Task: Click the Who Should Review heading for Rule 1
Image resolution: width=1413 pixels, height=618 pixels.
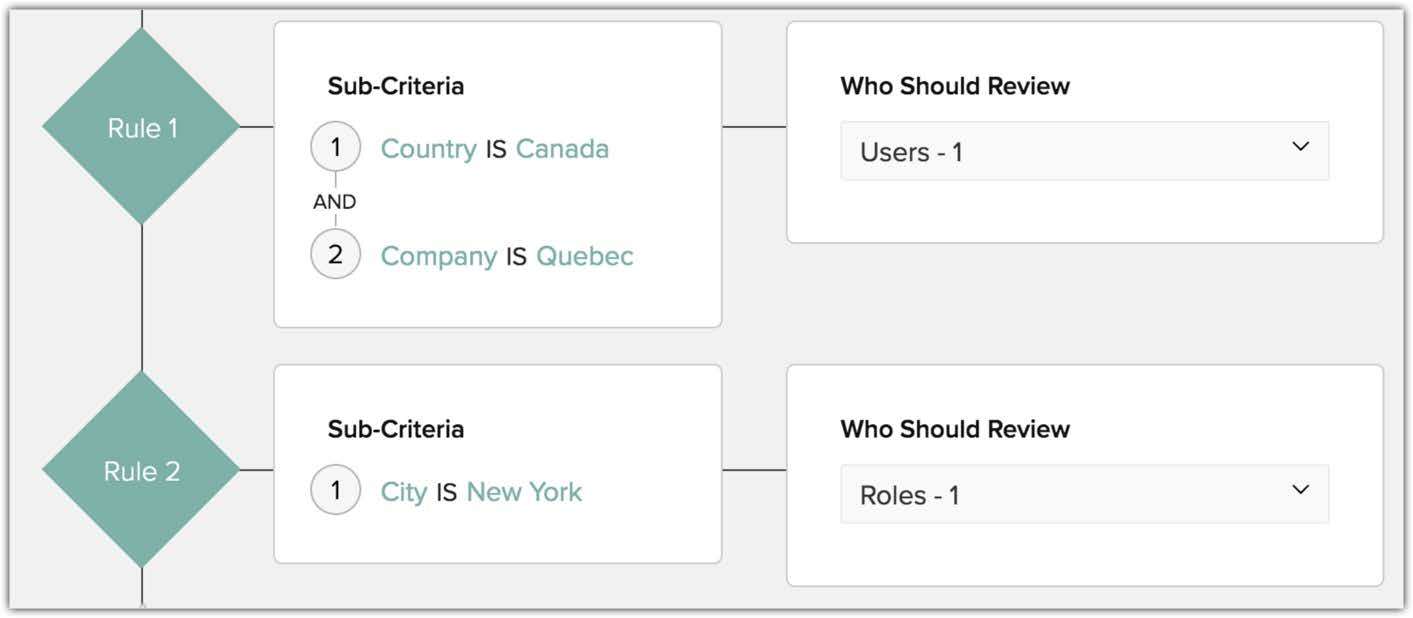Action: (955, 86)
